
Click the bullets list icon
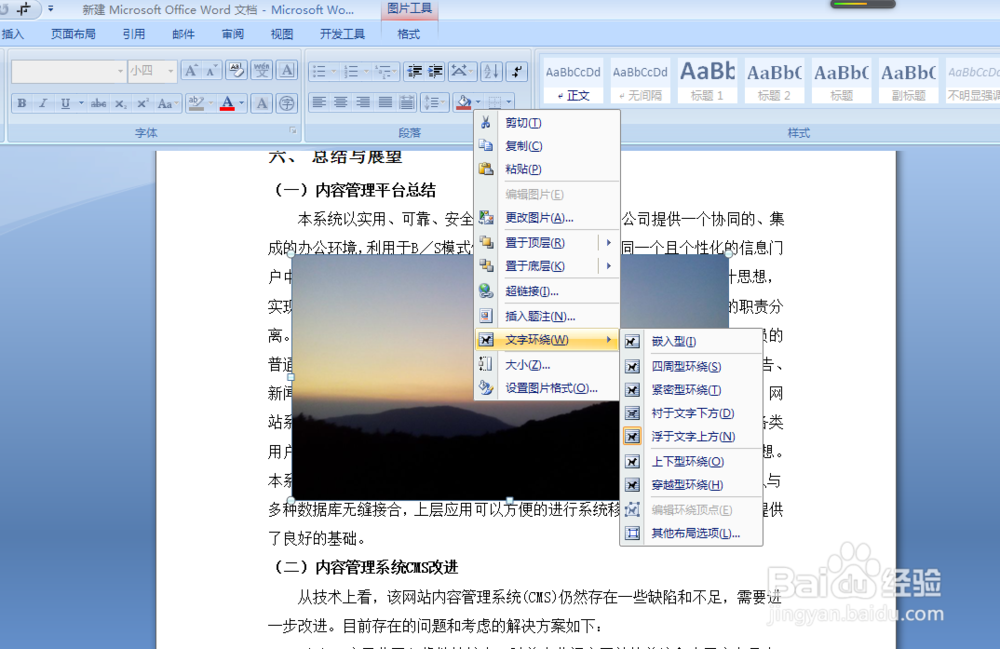[319, 71]
